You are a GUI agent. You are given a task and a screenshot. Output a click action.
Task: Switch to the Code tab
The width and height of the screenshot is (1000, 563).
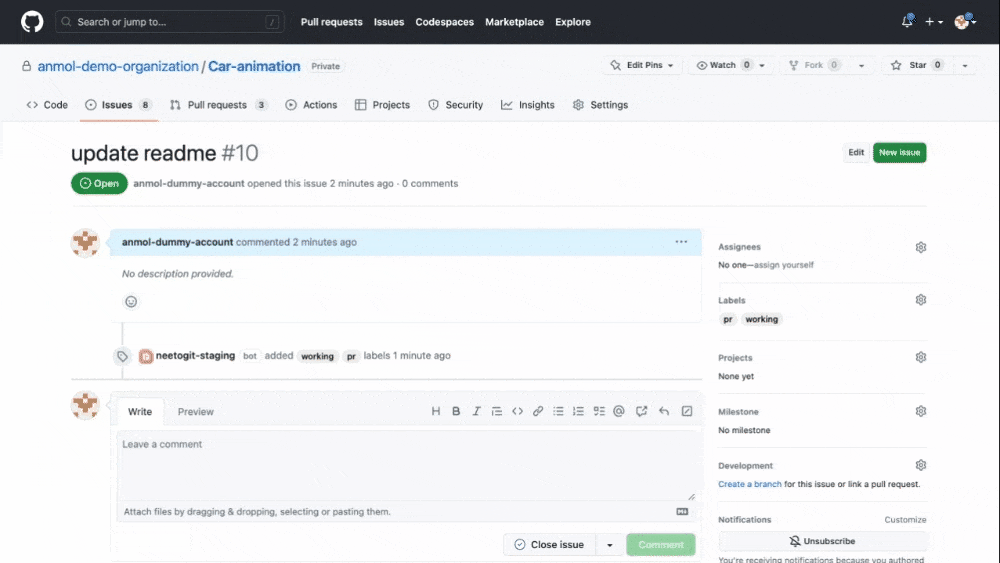(47, 105)
